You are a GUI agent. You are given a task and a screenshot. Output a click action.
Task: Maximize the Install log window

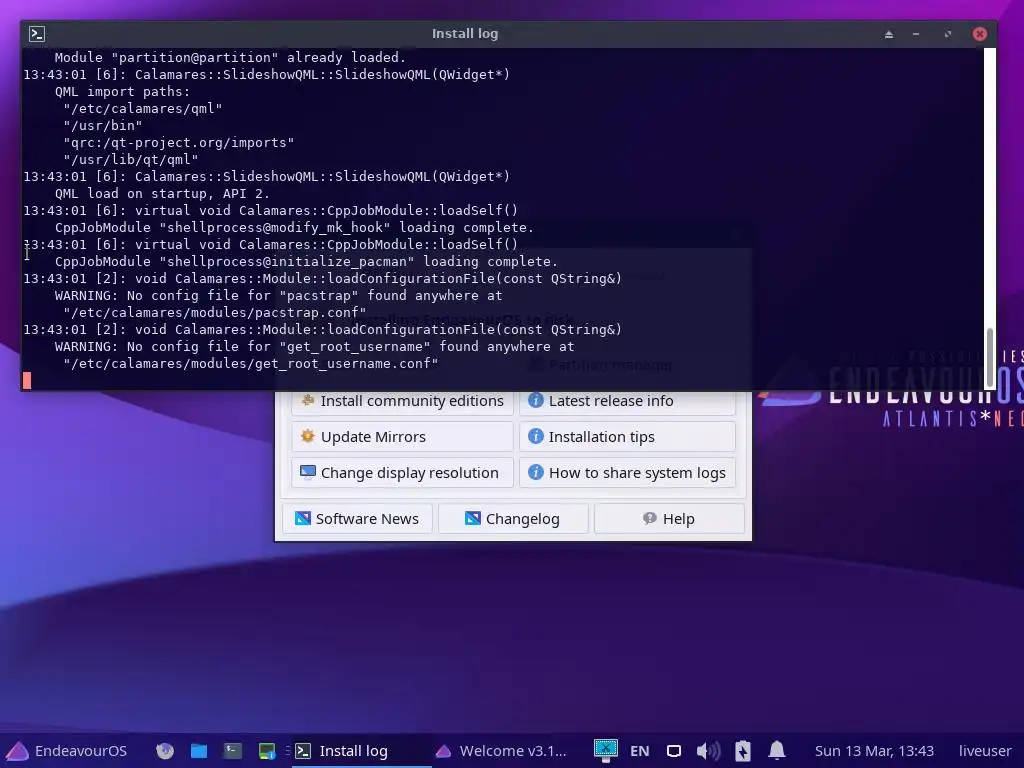tap(948, 34)
